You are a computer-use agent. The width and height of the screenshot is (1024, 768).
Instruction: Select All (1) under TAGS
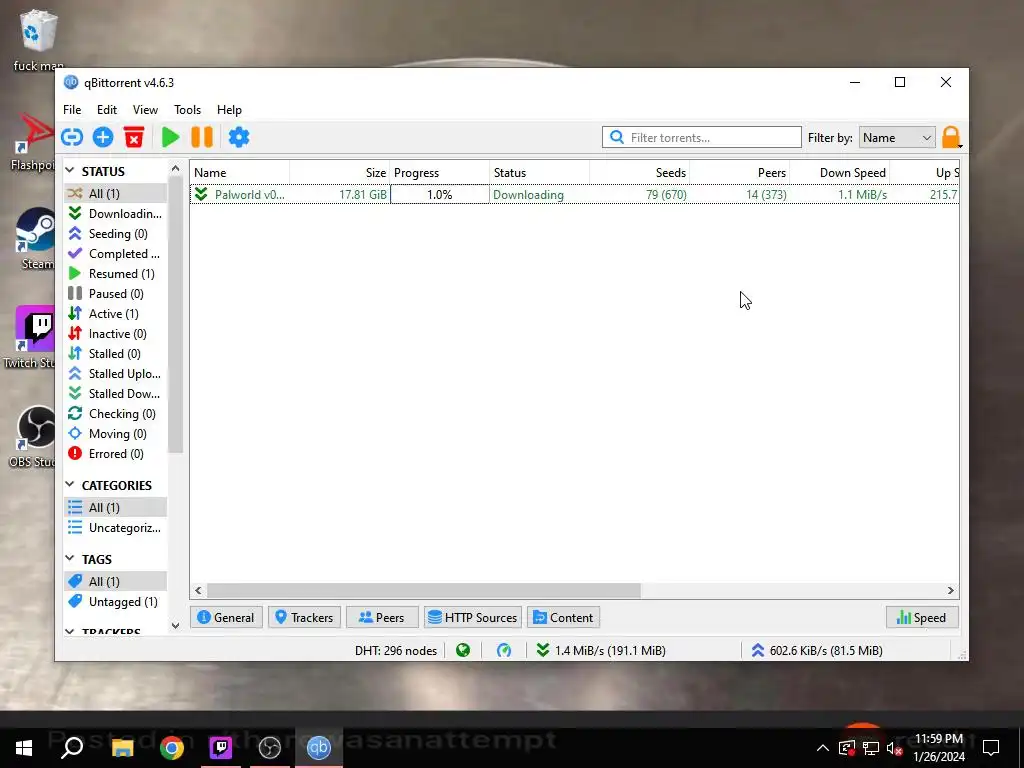pos(116,581)
